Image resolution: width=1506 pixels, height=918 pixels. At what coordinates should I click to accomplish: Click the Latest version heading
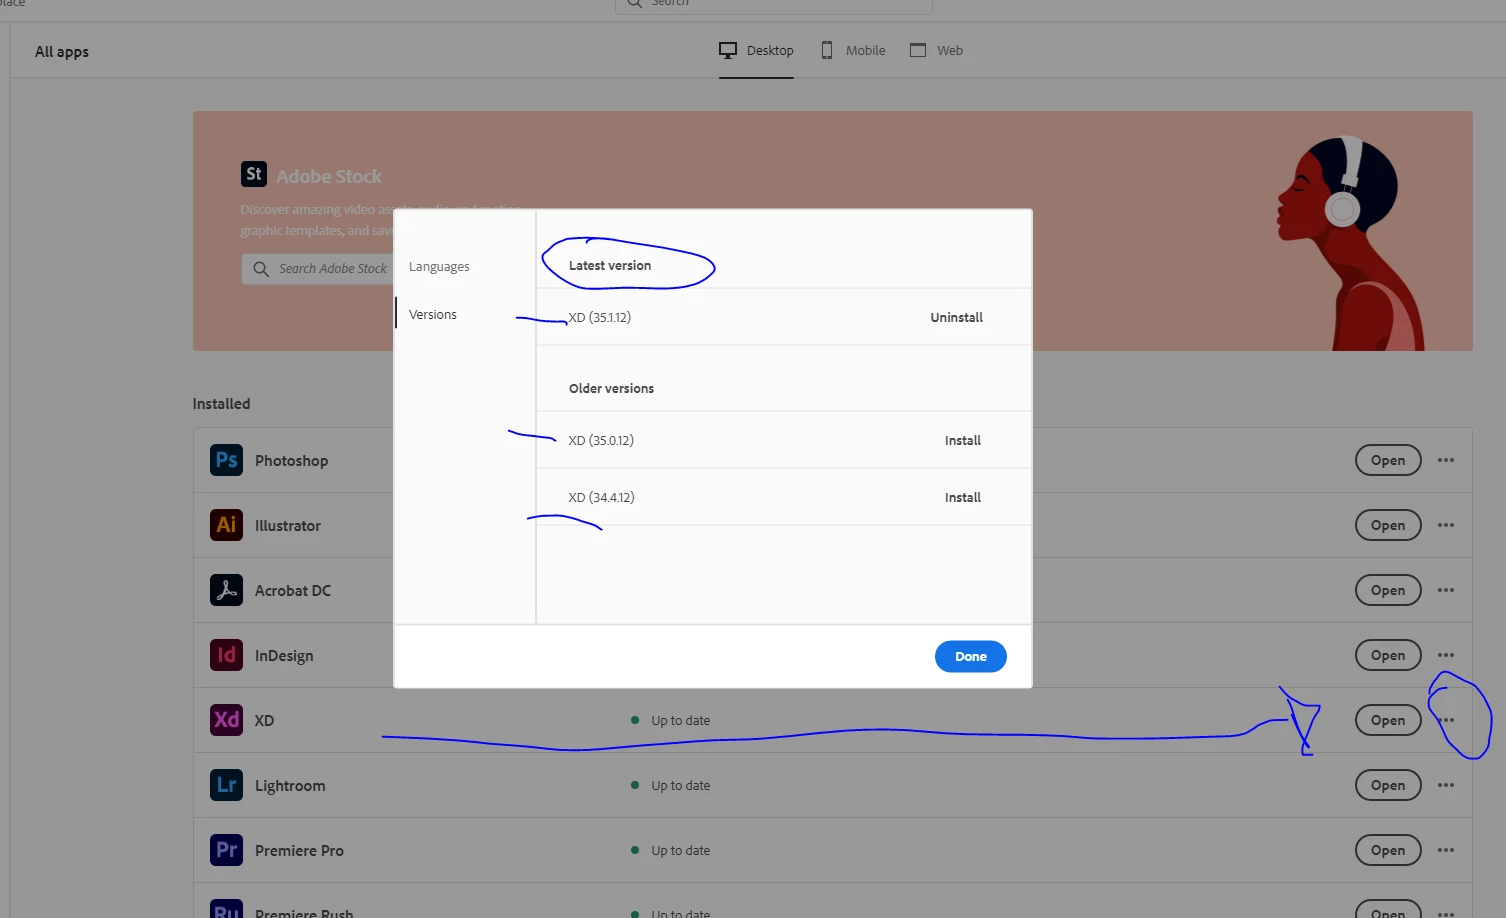610,265
